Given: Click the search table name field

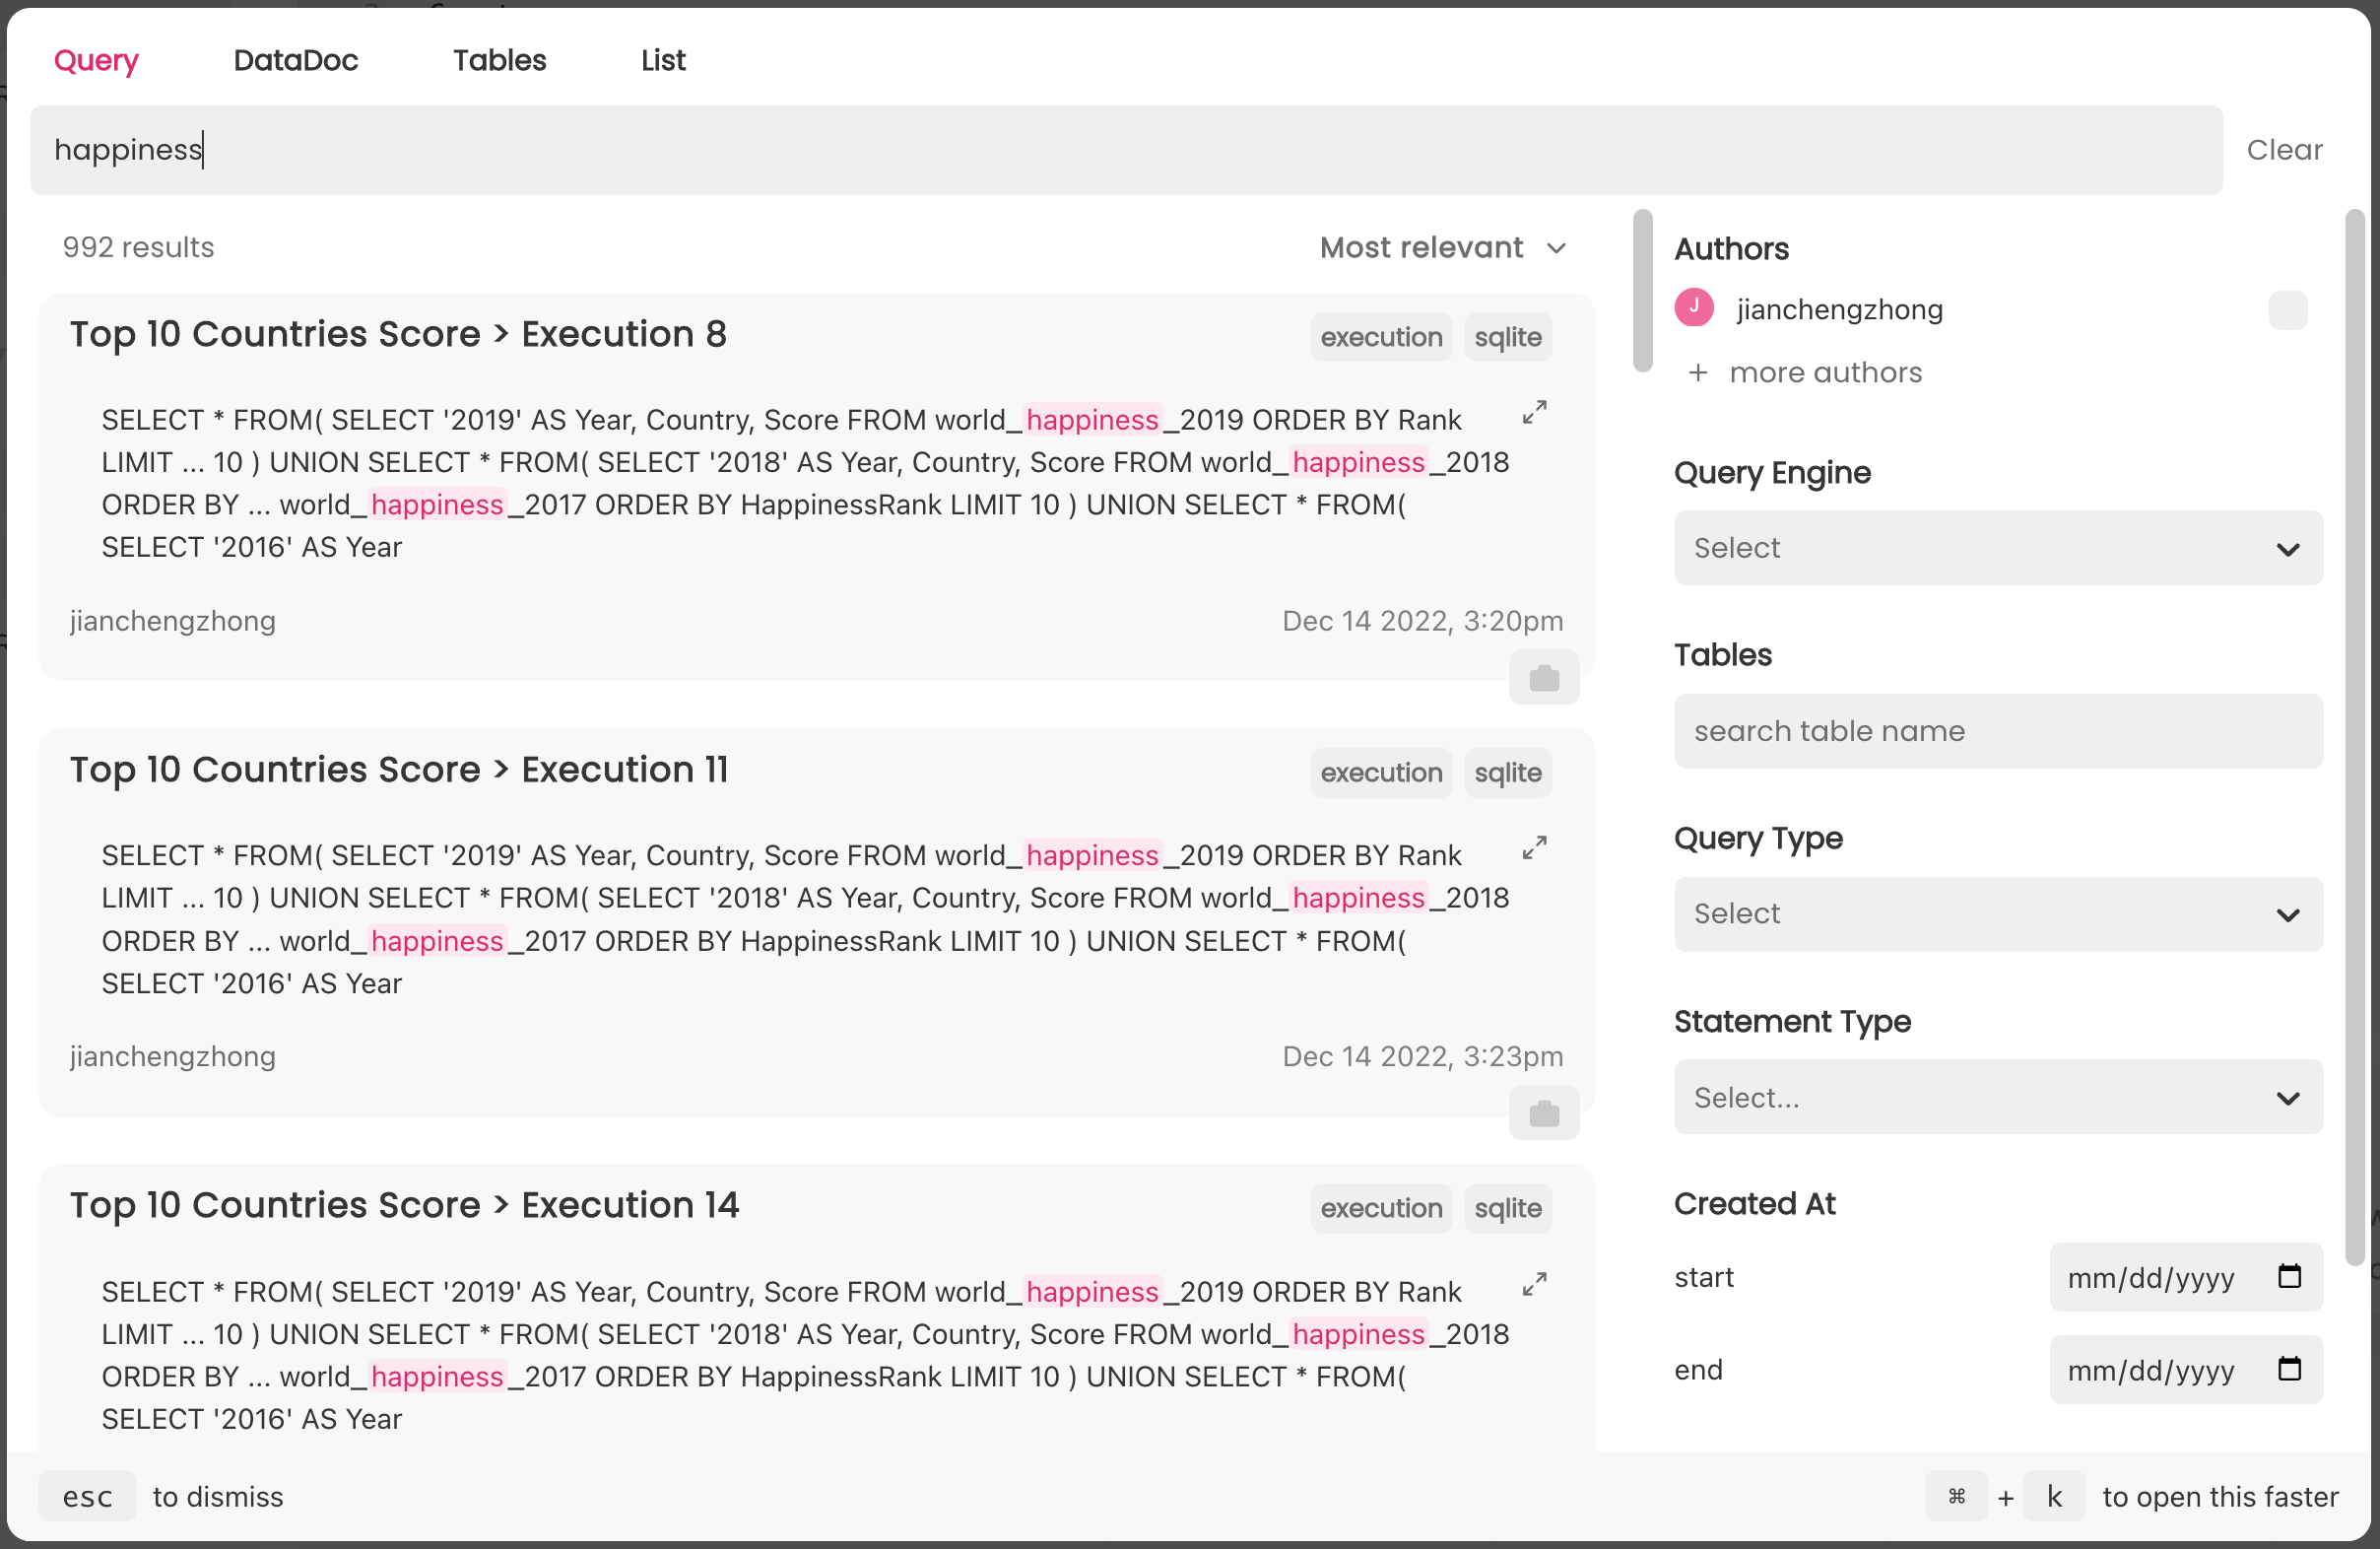Looking at the screenshot, I should (x=1997, y=731).
